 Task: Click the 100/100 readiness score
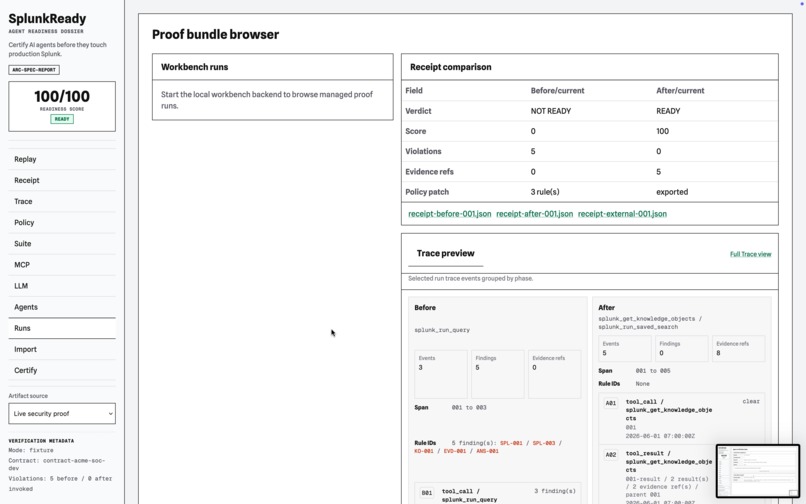click(x=62, y=96)
